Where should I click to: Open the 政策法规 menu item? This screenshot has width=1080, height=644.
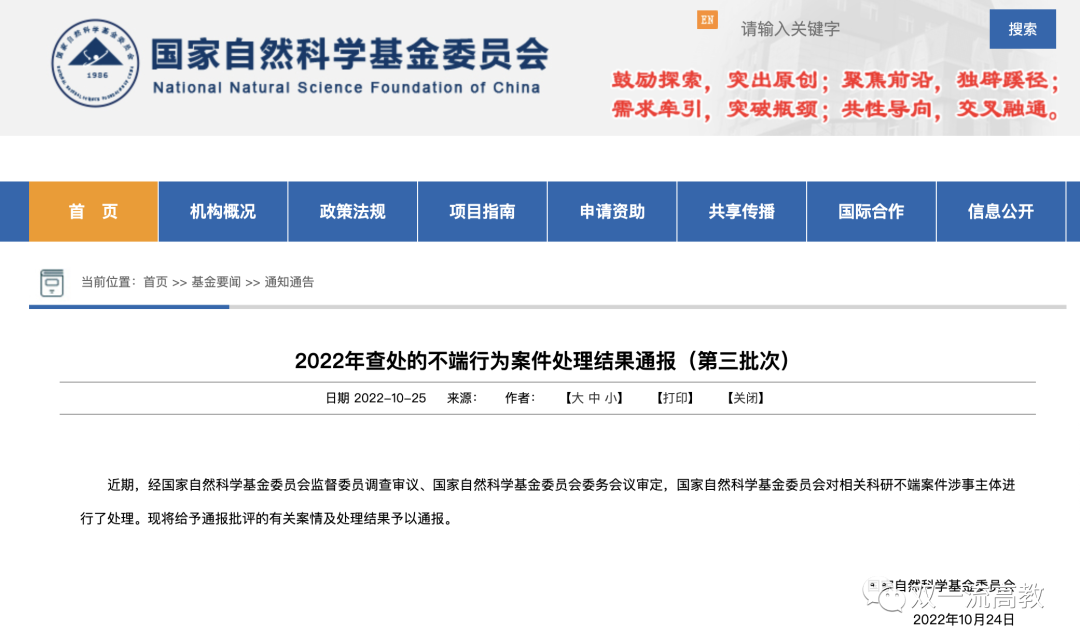352,212
